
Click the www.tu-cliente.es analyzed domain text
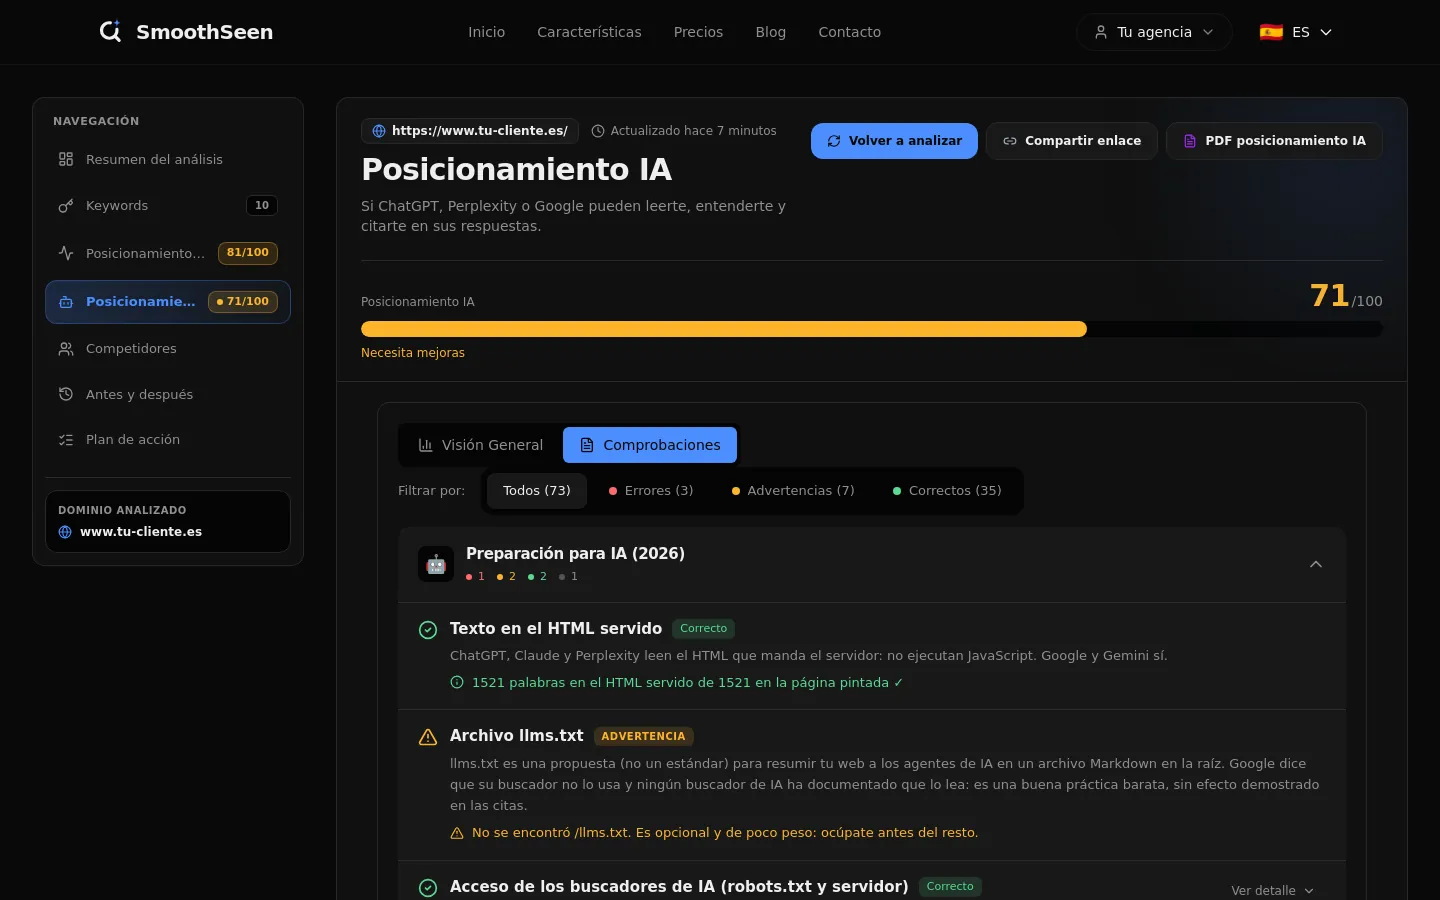click(141, 532)
